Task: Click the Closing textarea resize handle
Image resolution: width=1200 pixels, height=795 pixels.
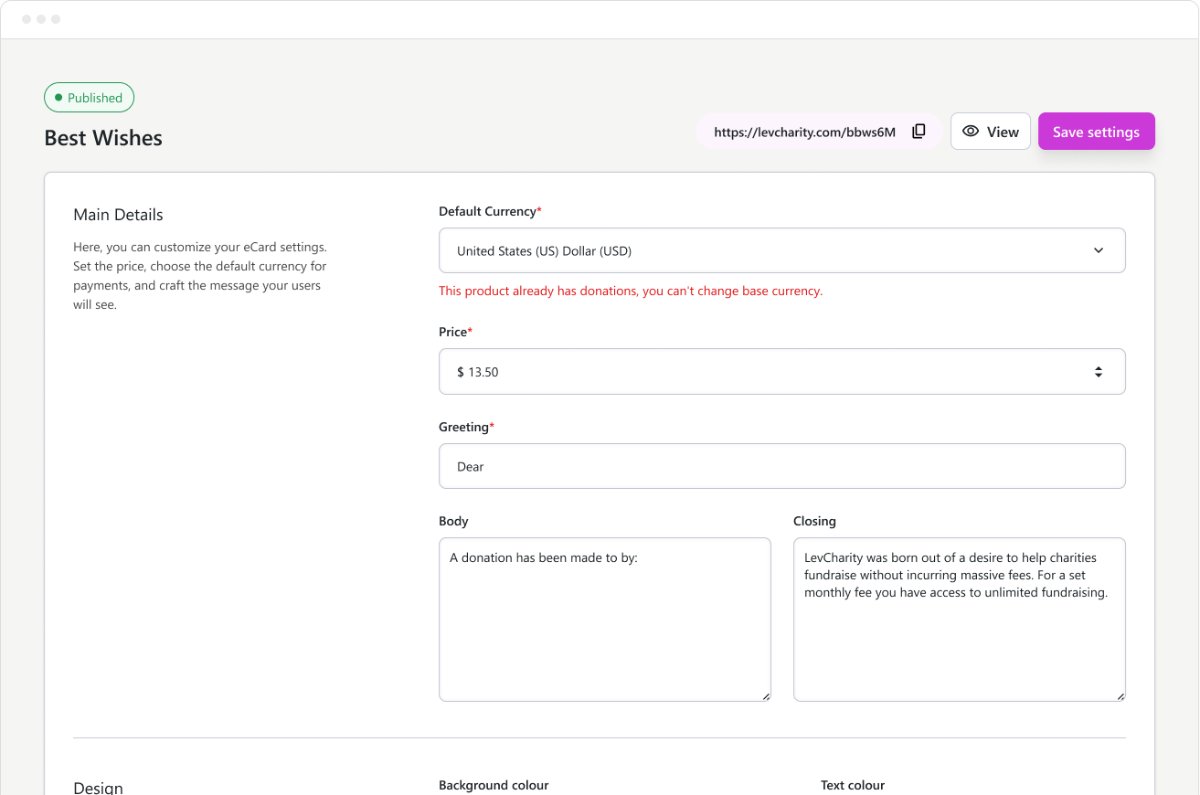Action: pos(1120,696)
